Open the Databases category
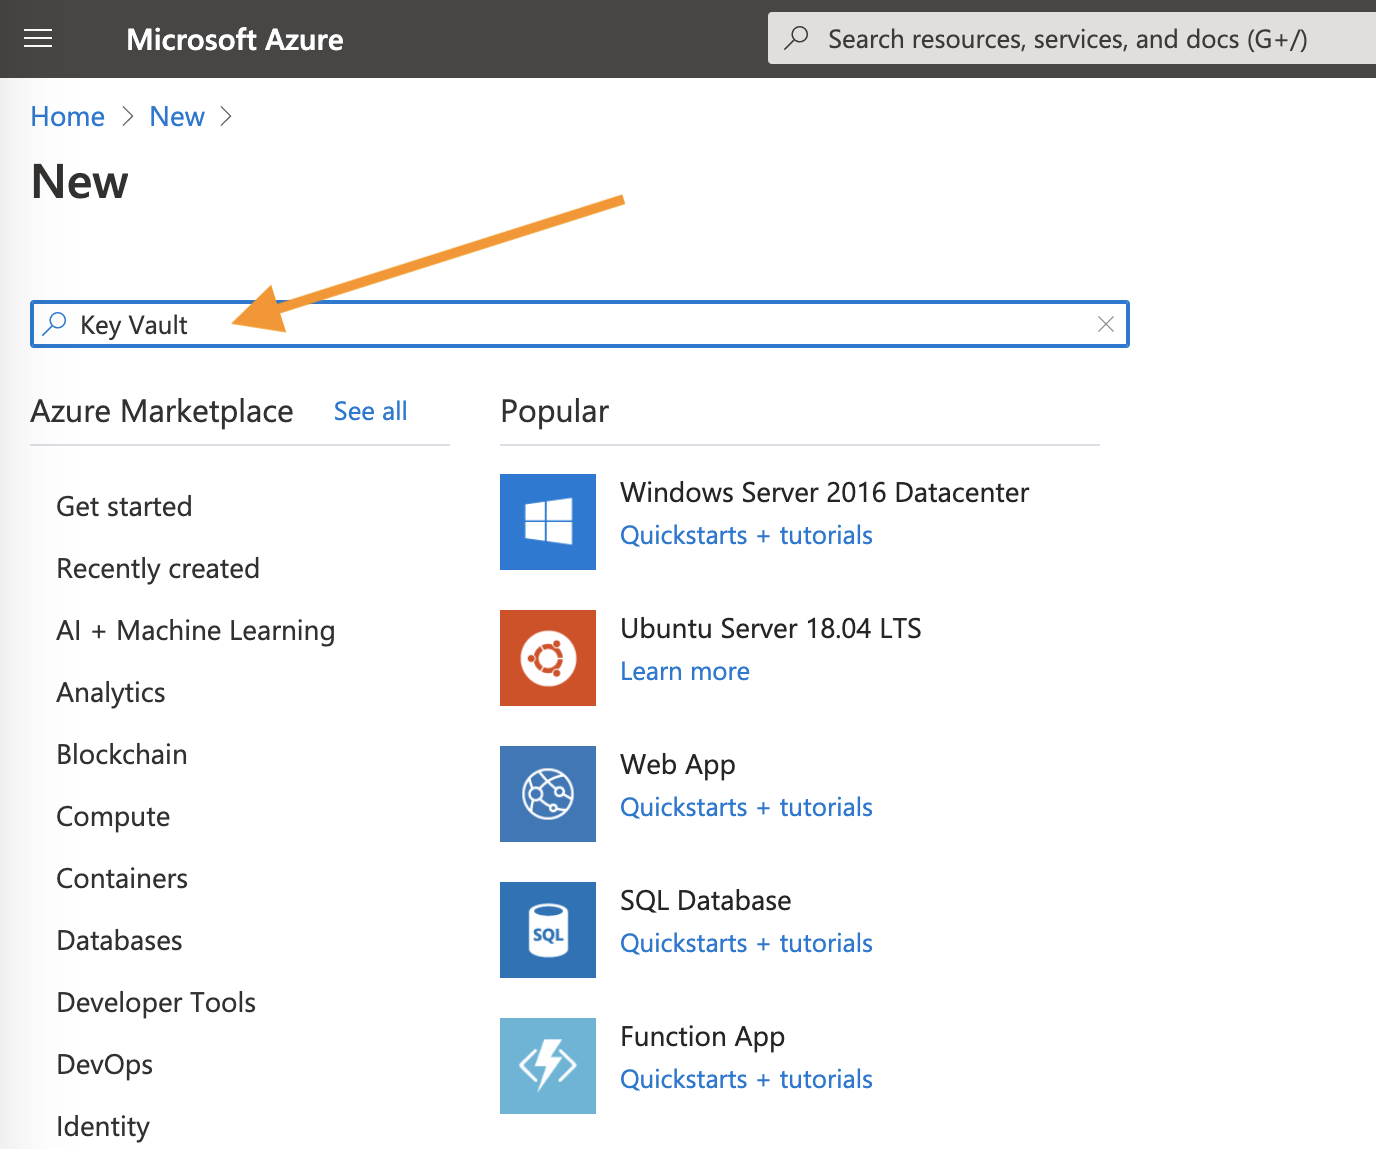The height and width of the screenshot is (1149, 1376). click(x=120, y=940)
